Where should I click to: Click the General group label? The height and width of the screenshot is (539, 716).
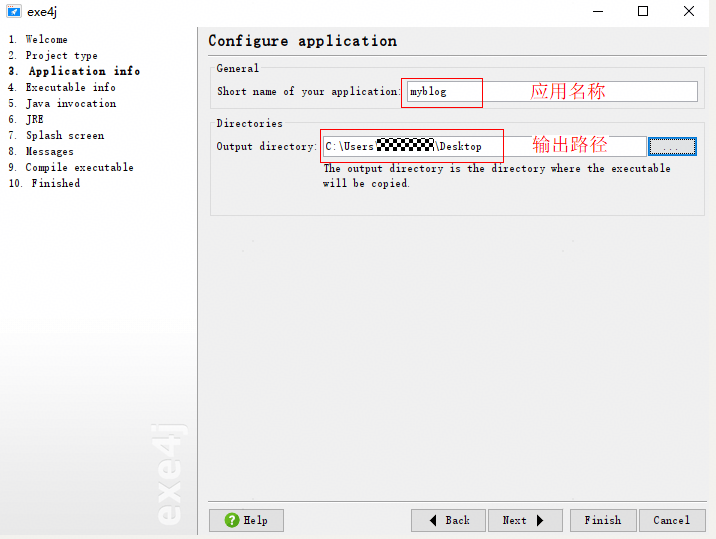pyautogui.click(x=237, y=69)
